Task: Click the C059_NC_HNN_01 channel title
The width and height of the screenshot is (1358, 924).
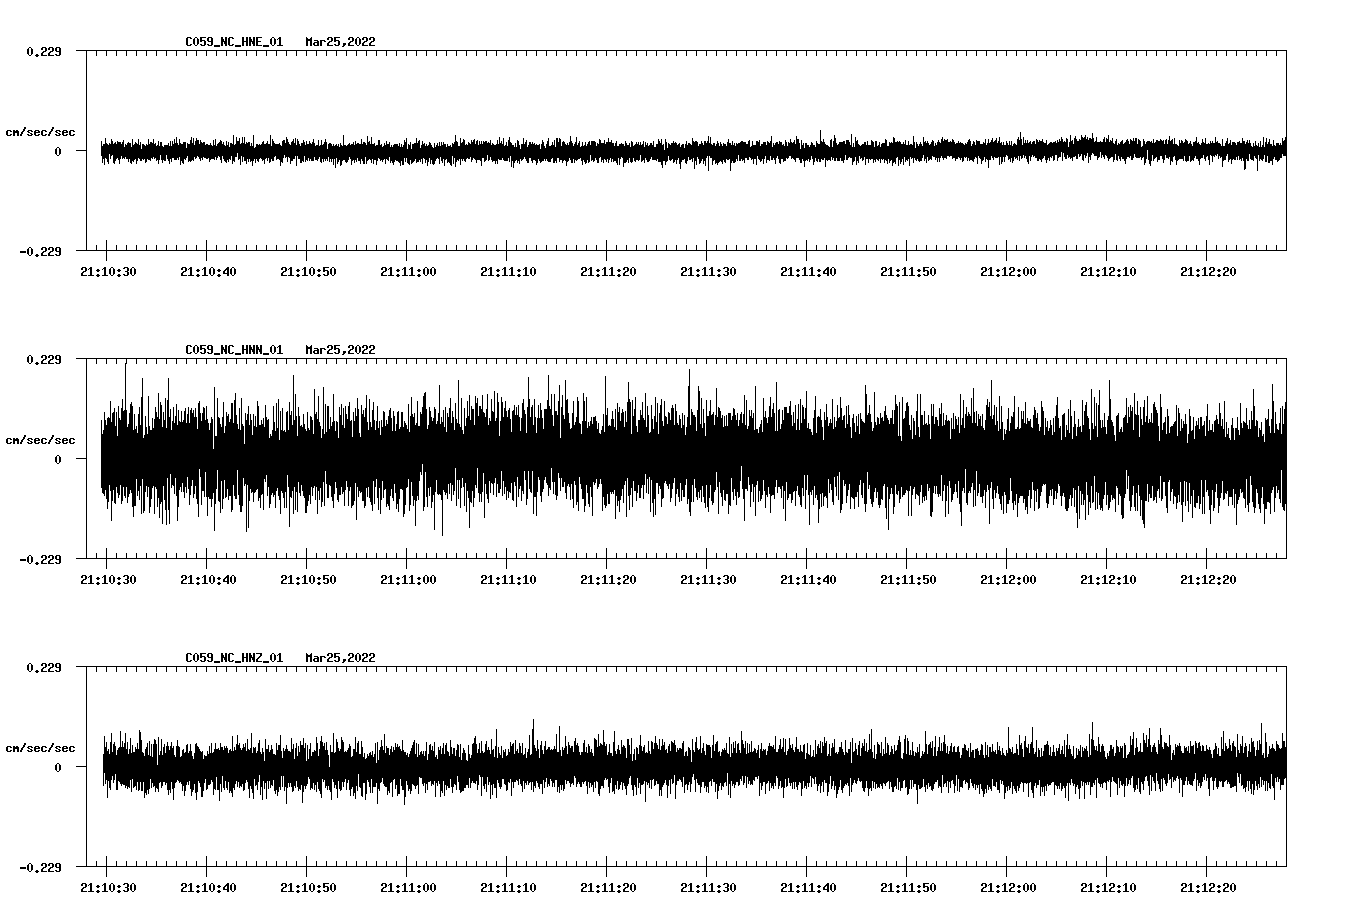Action: coord(234,350)
